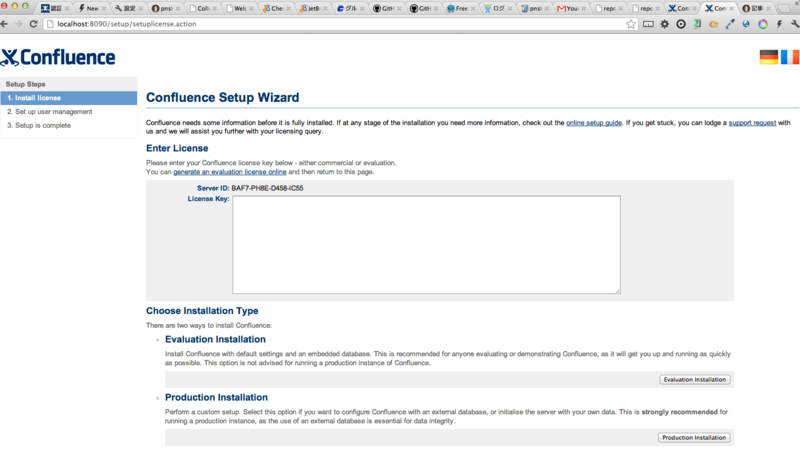Go back using the browser back arrow

tap(5, 24)
